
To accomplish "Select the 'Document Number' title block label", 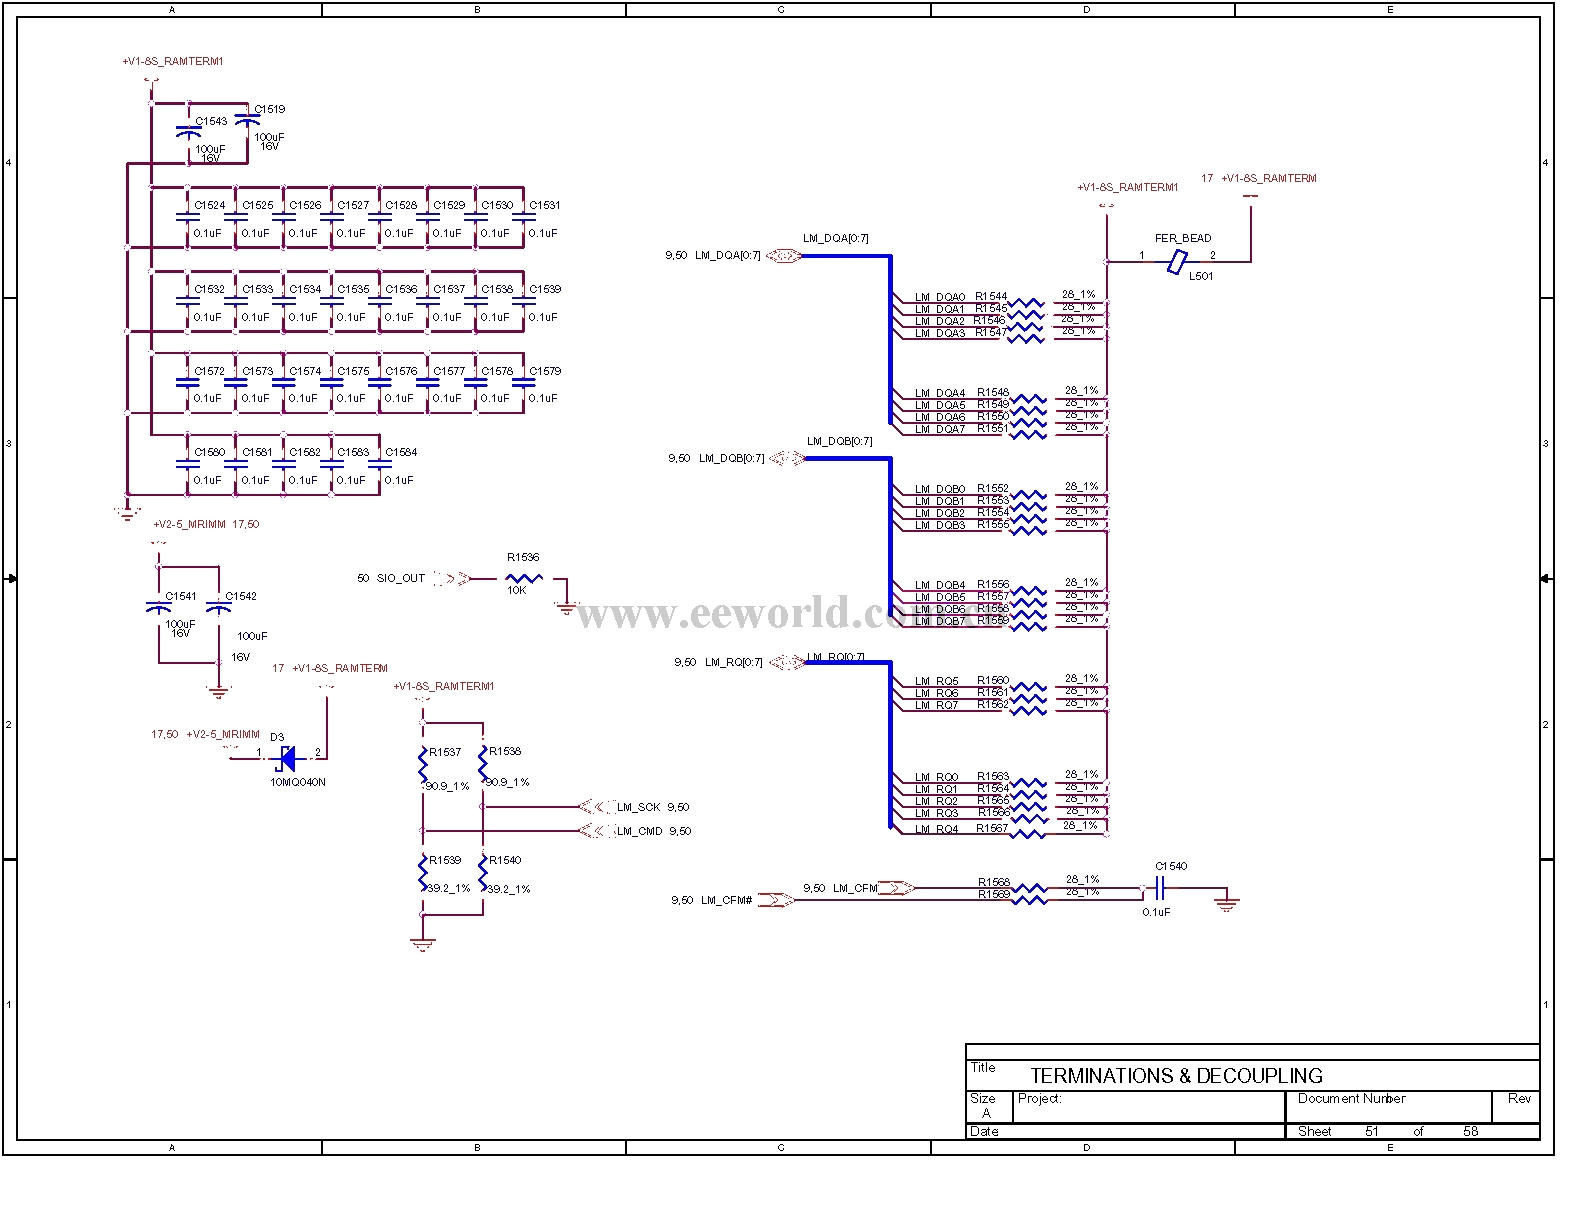I will [1351, 1098].
